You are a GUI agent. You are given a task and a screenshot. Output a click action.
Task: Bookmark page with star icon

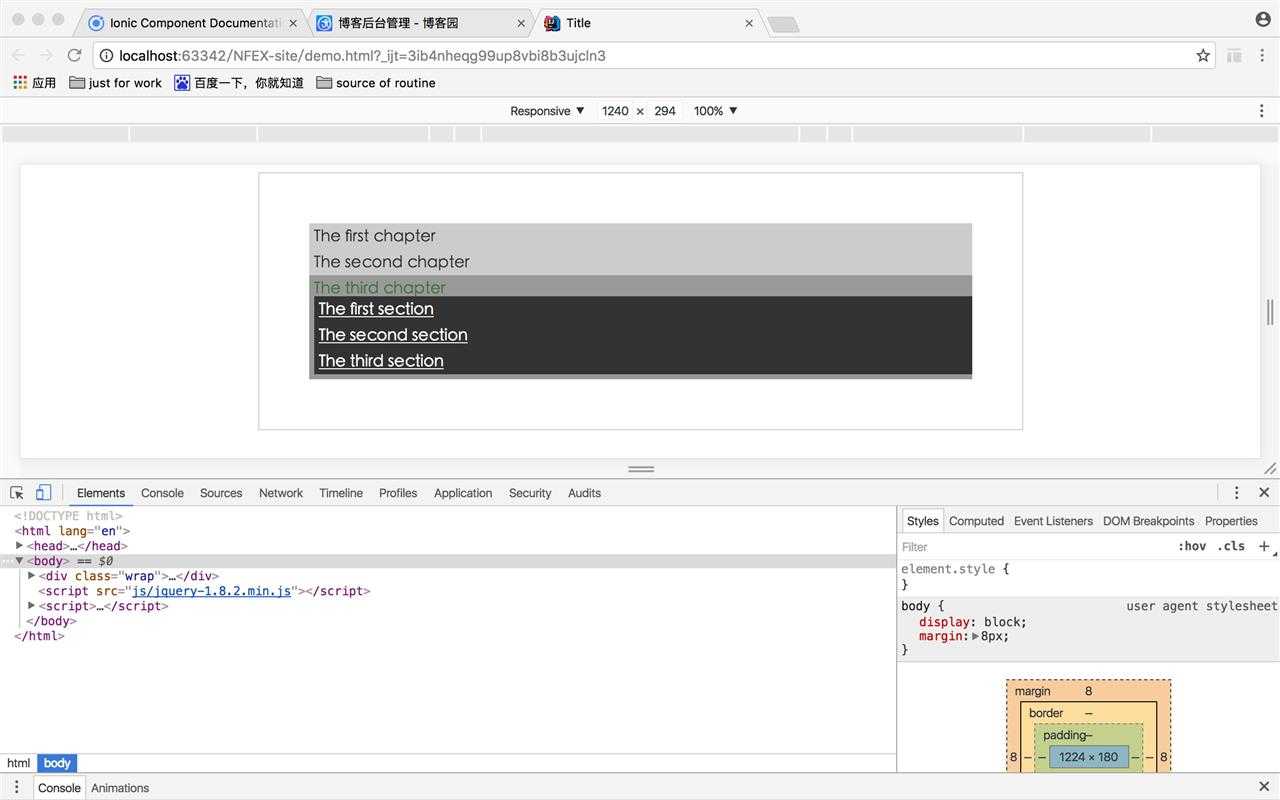(x=1203, y=55)
